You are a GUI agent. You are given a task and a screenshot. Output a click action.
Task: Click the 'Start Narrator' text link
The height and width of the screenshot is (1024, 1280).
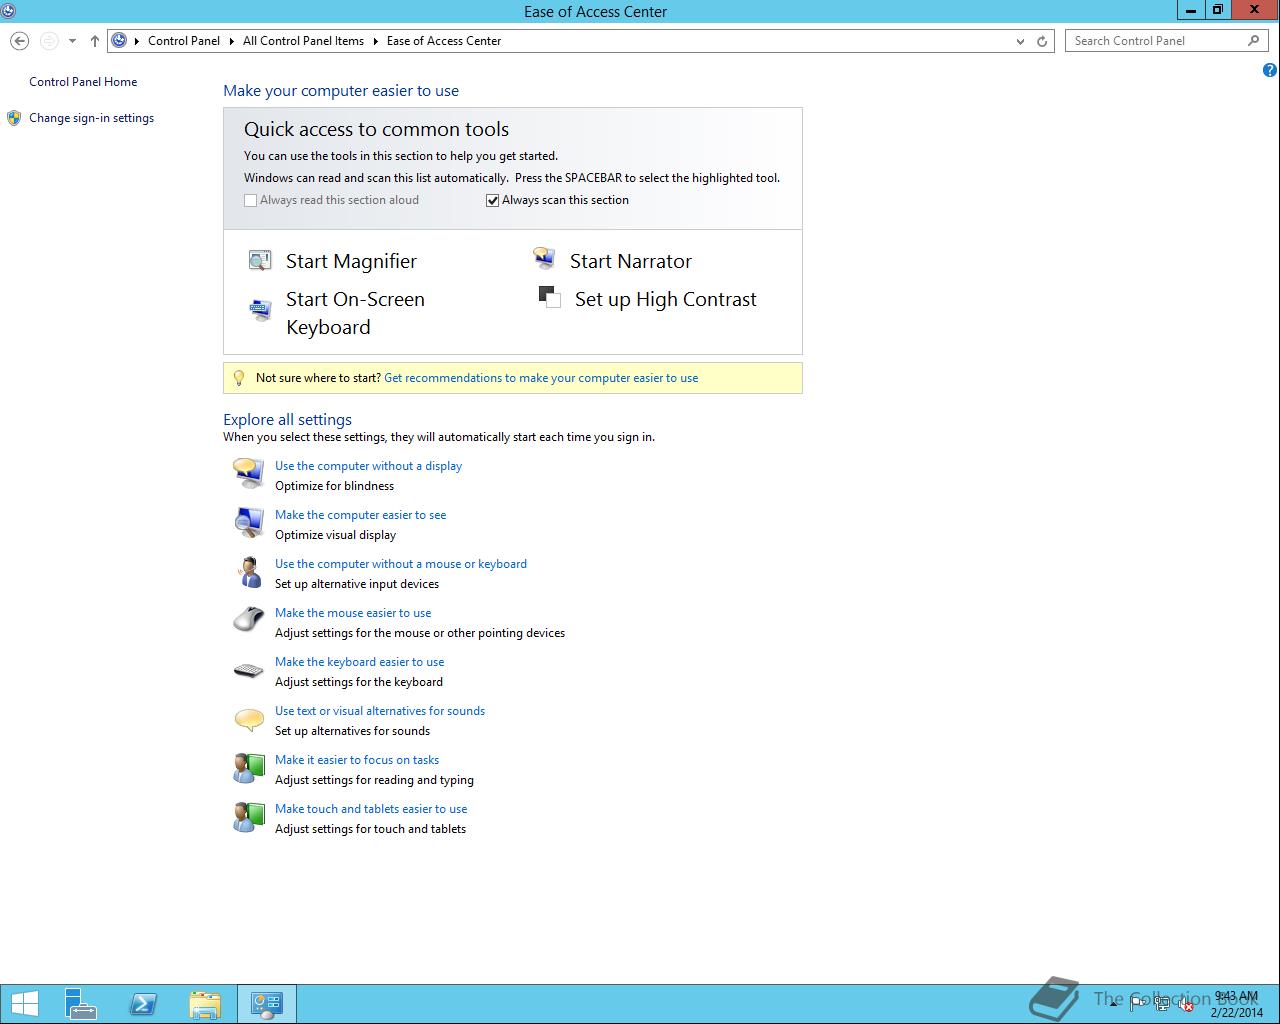631,261
